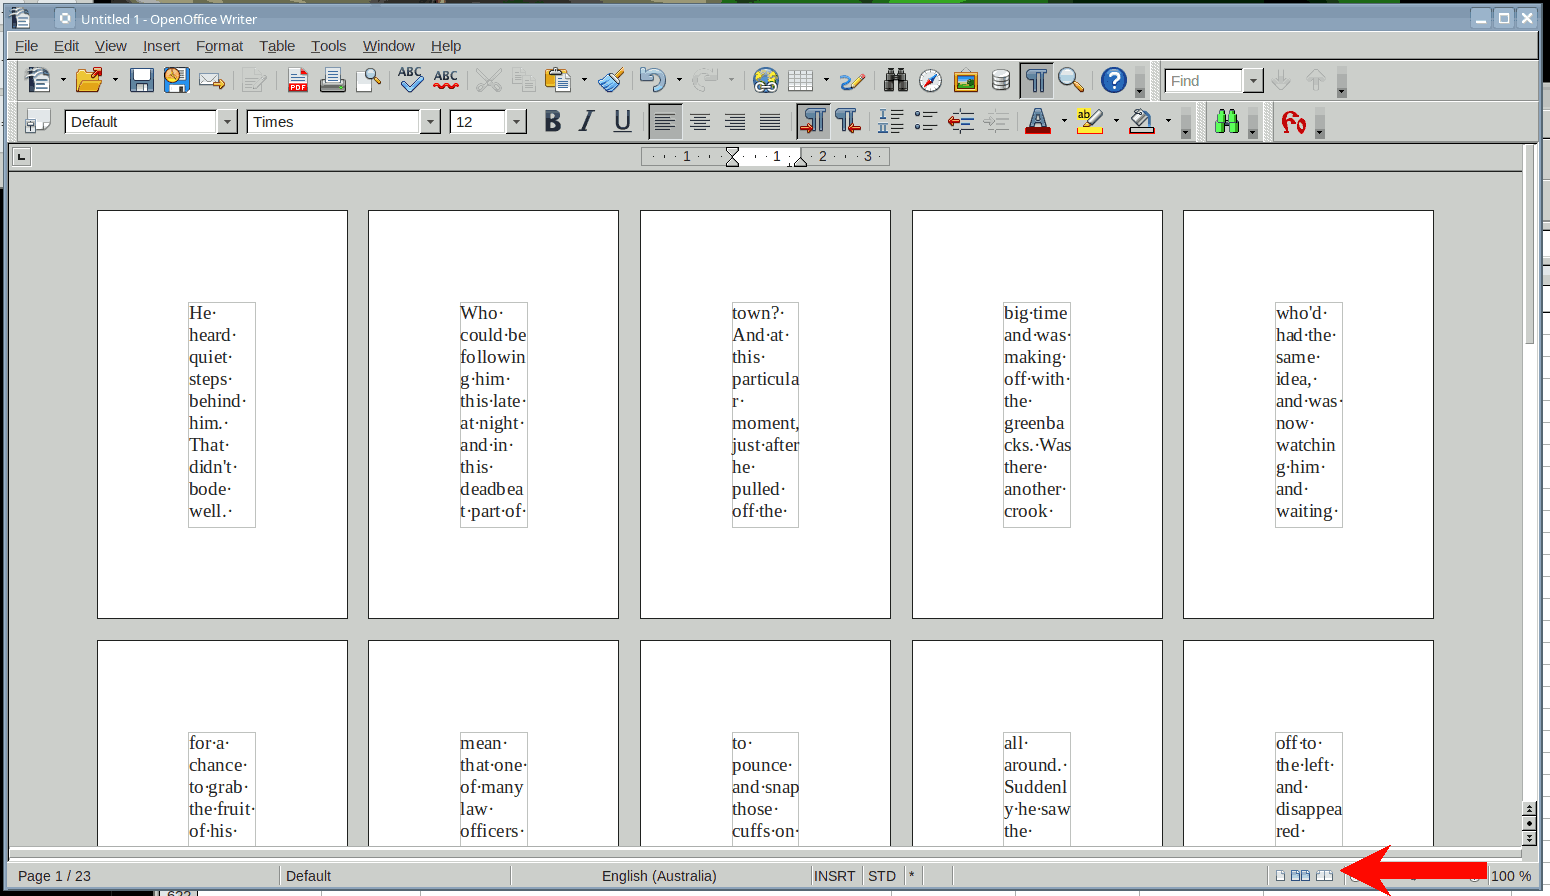Apply the Font Color swatch
1550x896 pixels.
pyautogui.click(x=1038, y=121)
